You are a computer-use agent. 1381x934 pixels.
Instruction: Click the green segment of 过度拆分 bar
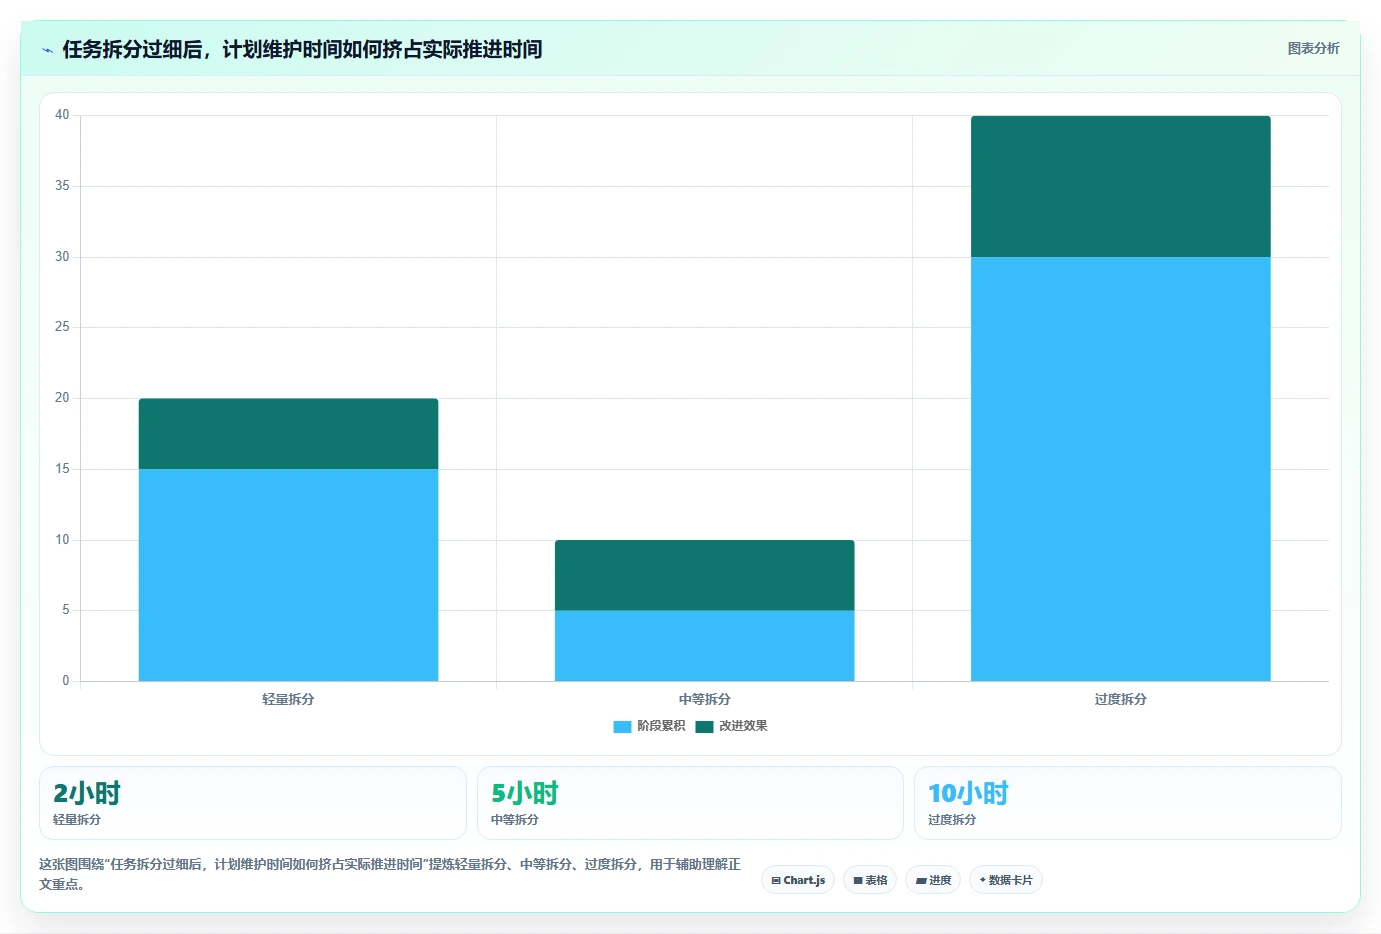(x=1120, y=186)
